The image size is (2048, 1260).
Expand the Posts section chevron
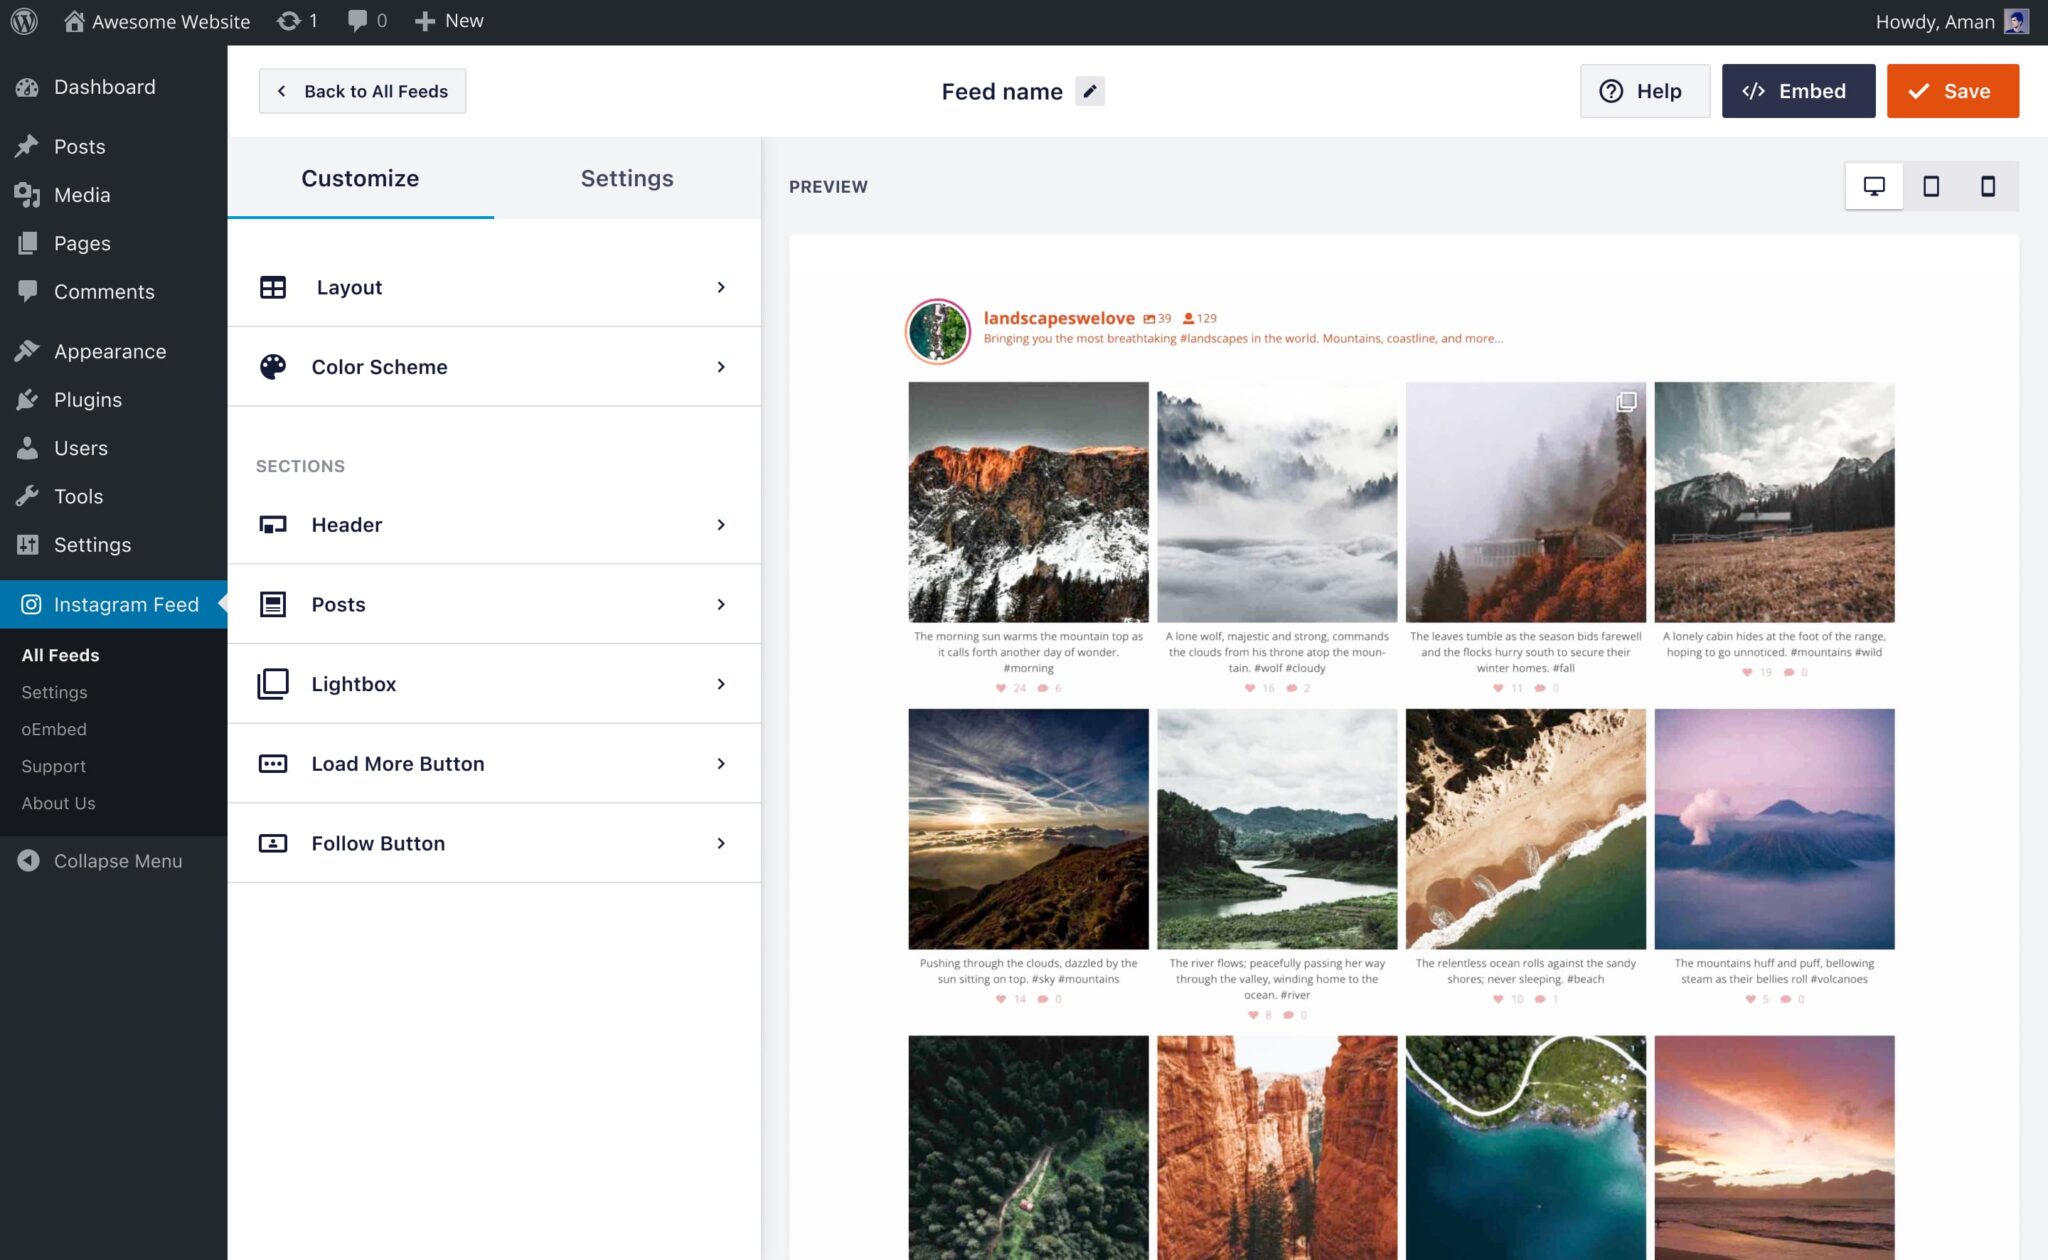click(x=721, y=604)
